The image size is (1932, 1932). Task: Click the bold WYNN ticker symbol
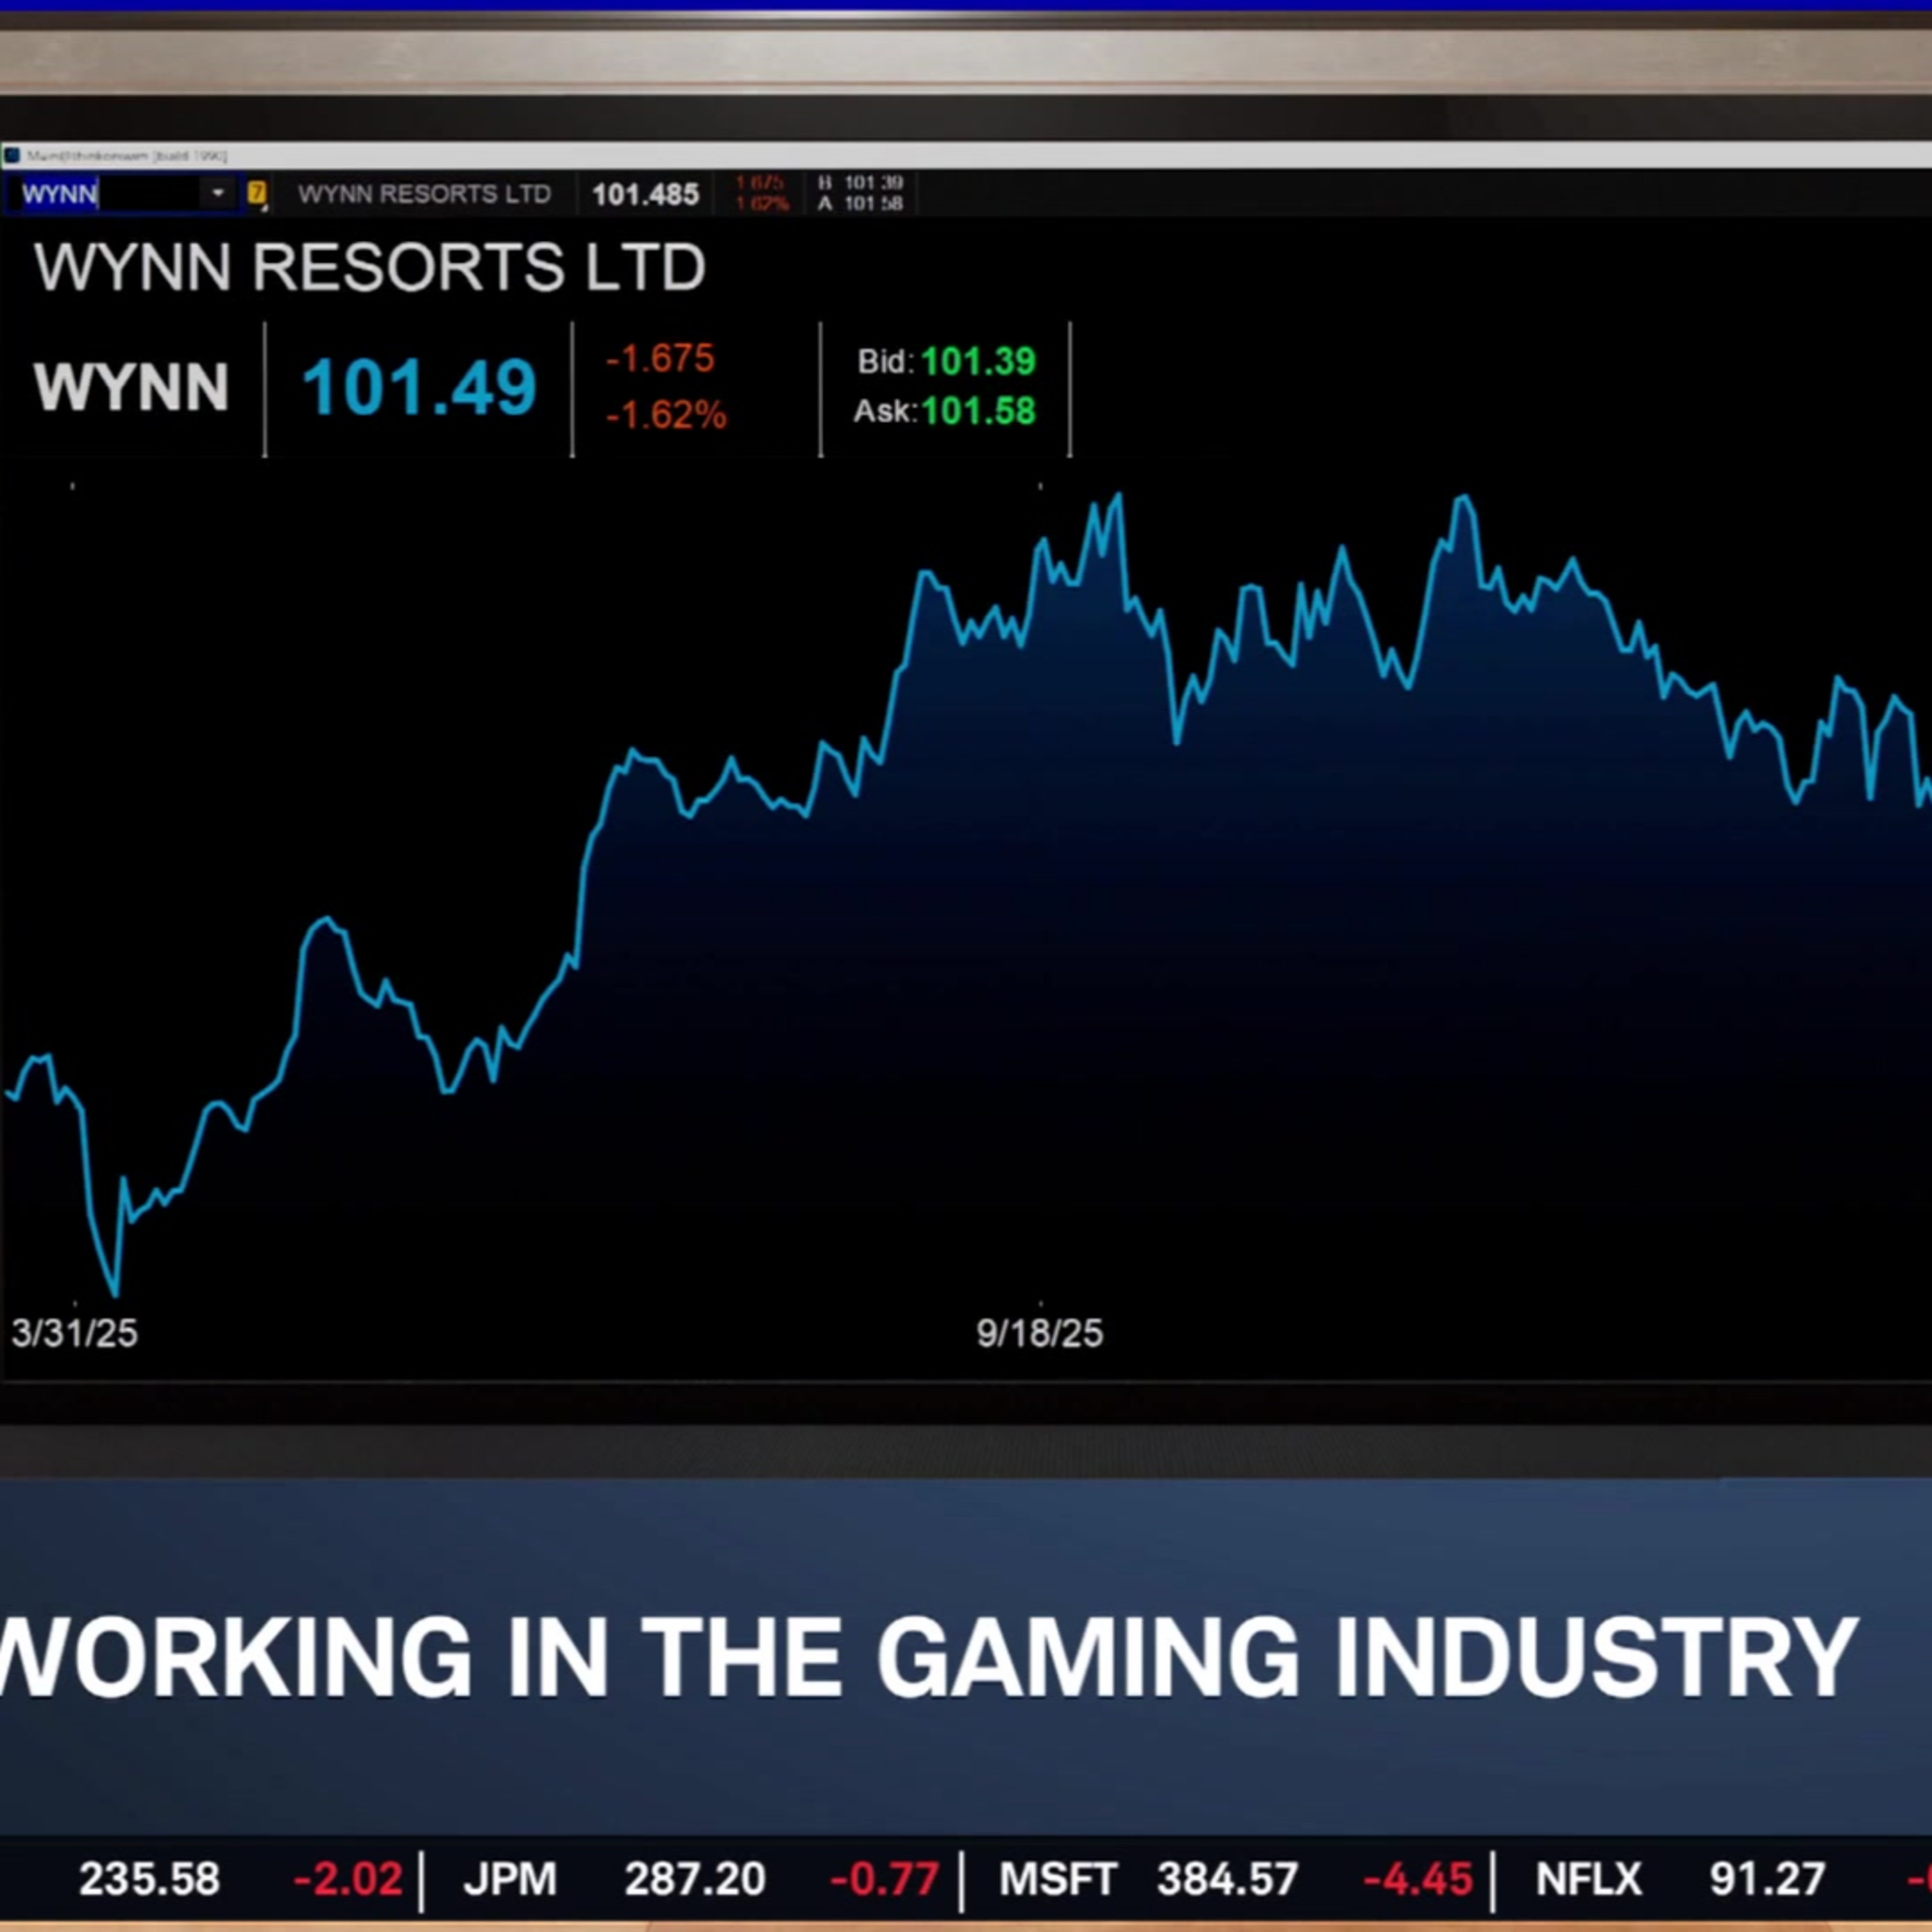[131, 387]
